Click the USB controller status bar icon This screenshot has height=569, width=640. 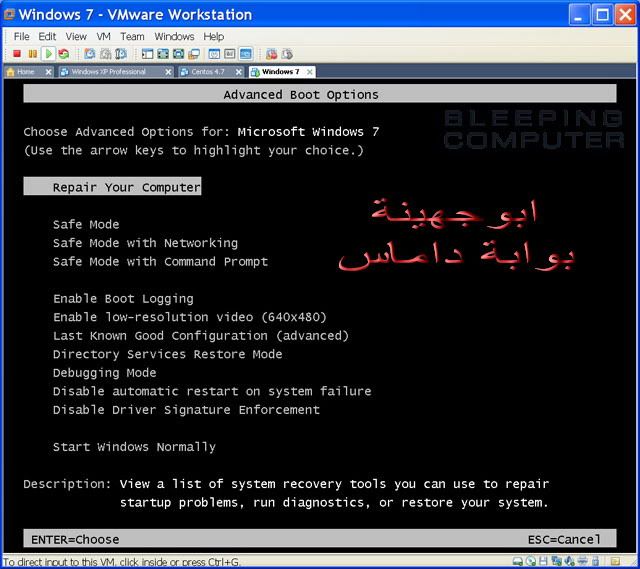pos(595,562)
